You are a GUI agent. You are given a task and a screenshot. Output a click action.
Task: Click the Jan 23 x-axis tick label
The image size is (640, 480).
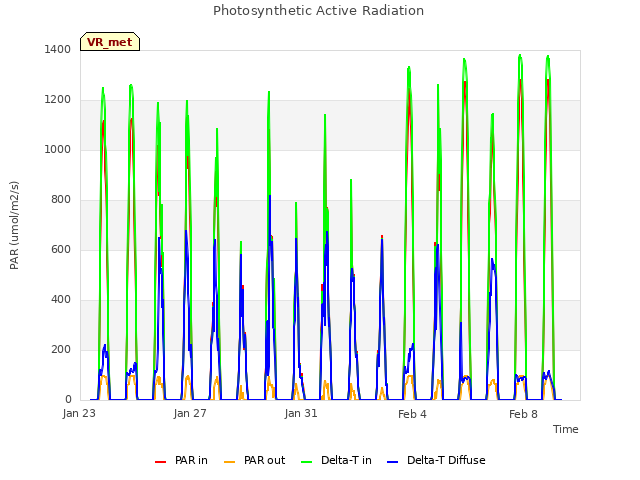[79, 413]
